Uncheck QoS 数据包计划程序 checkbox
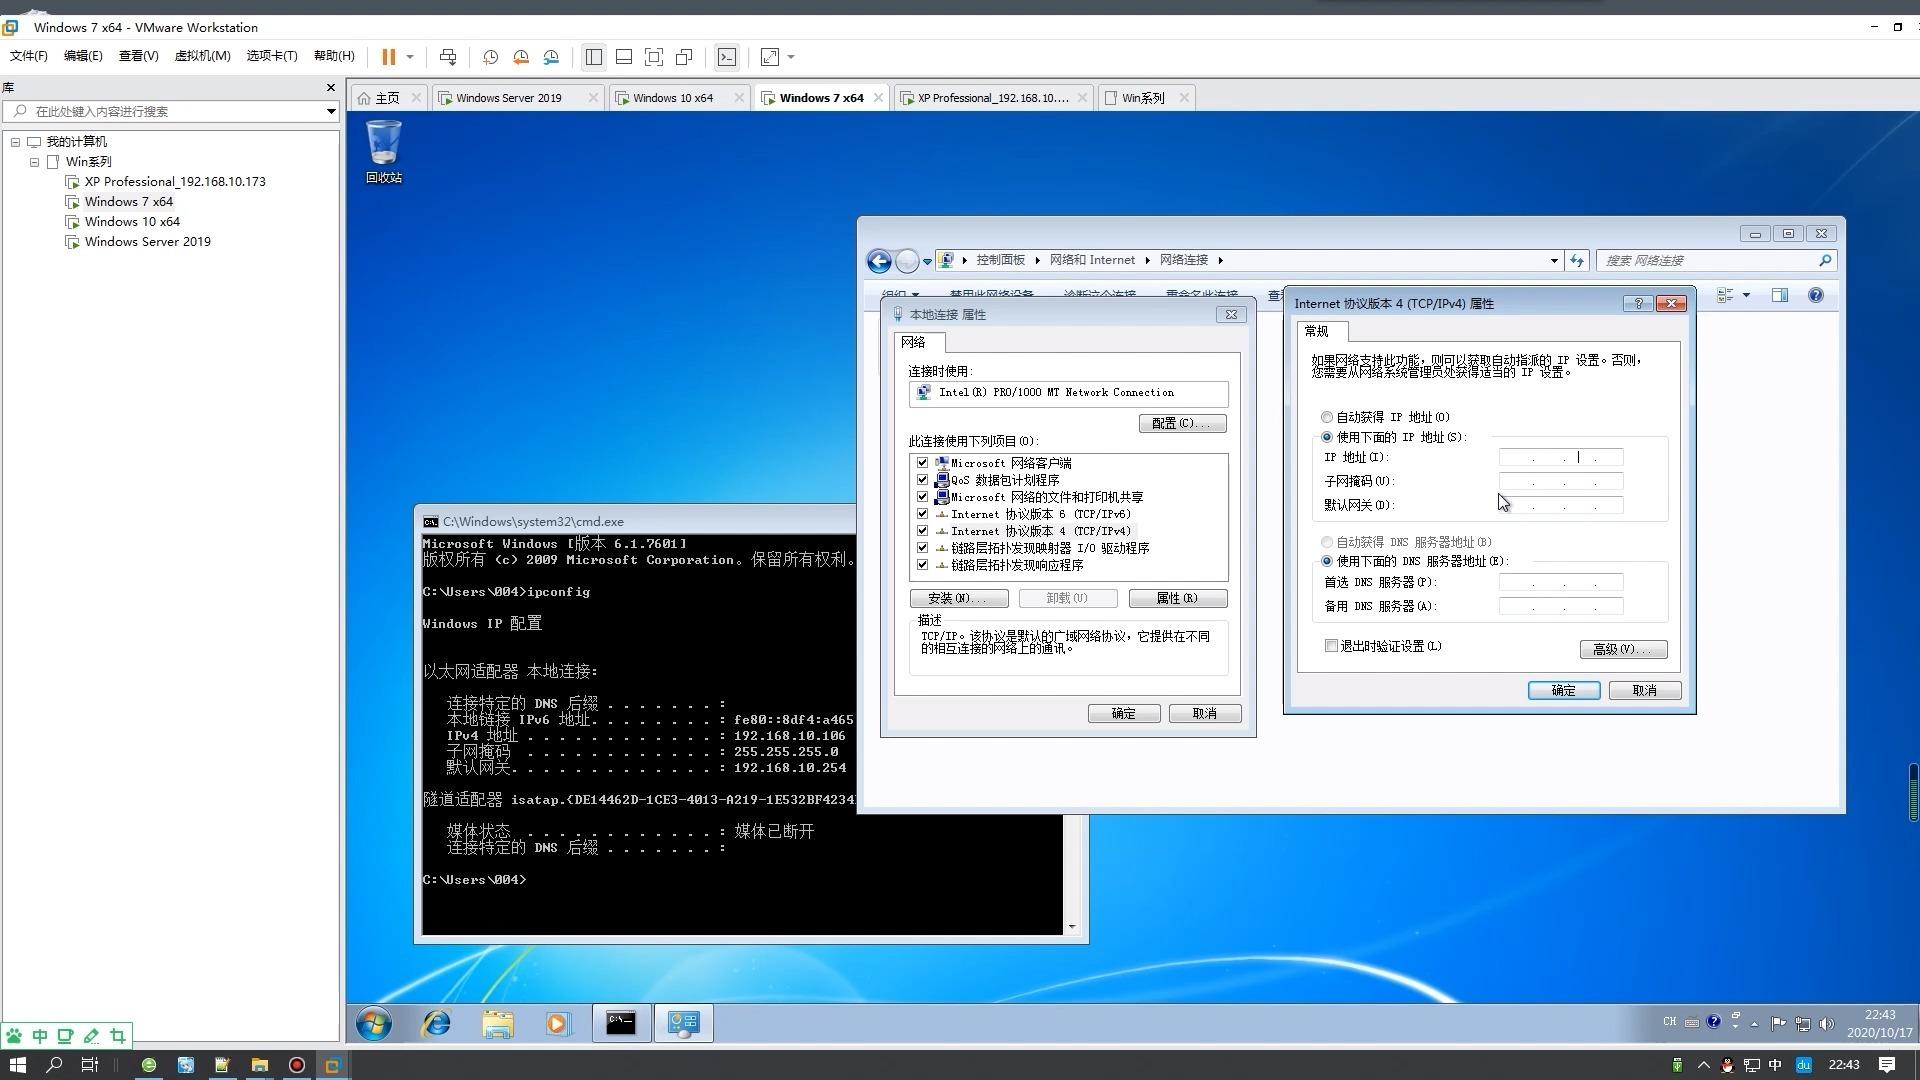The width and height of the screenshot is (1920, 1080). [922, 480]
